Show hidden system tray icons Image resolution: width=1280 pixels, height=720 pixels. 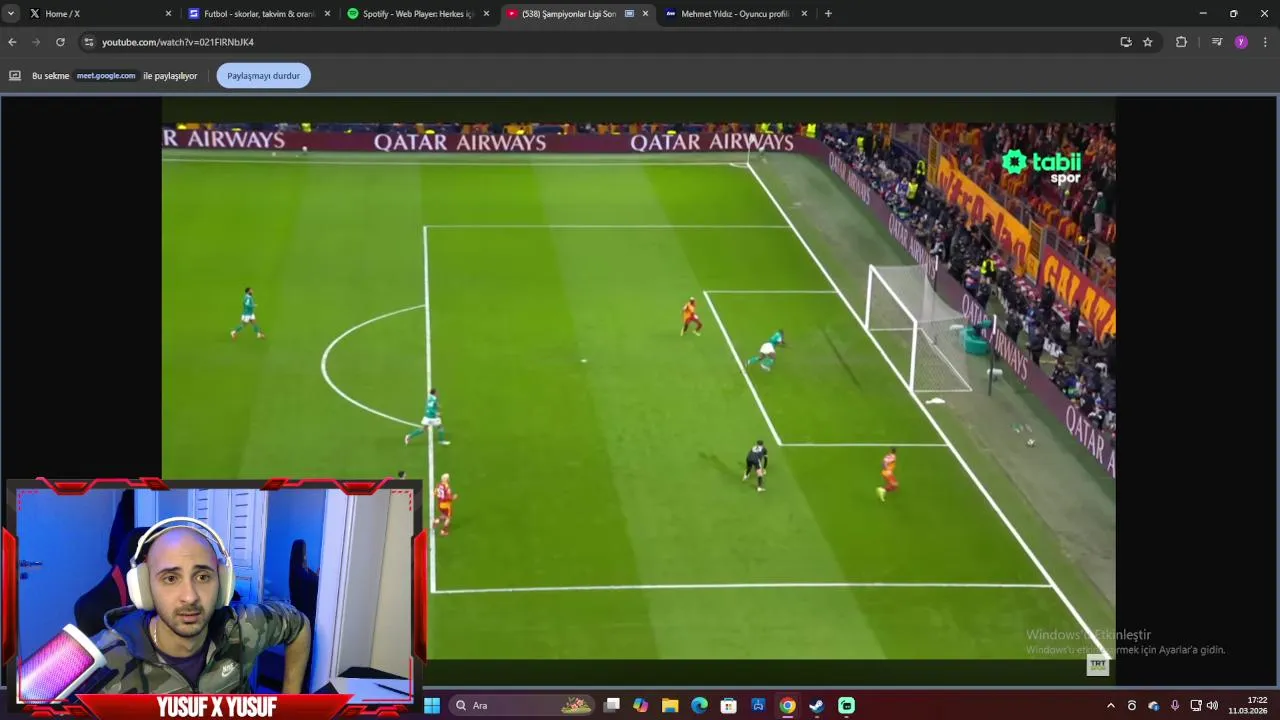point(1110,705)
